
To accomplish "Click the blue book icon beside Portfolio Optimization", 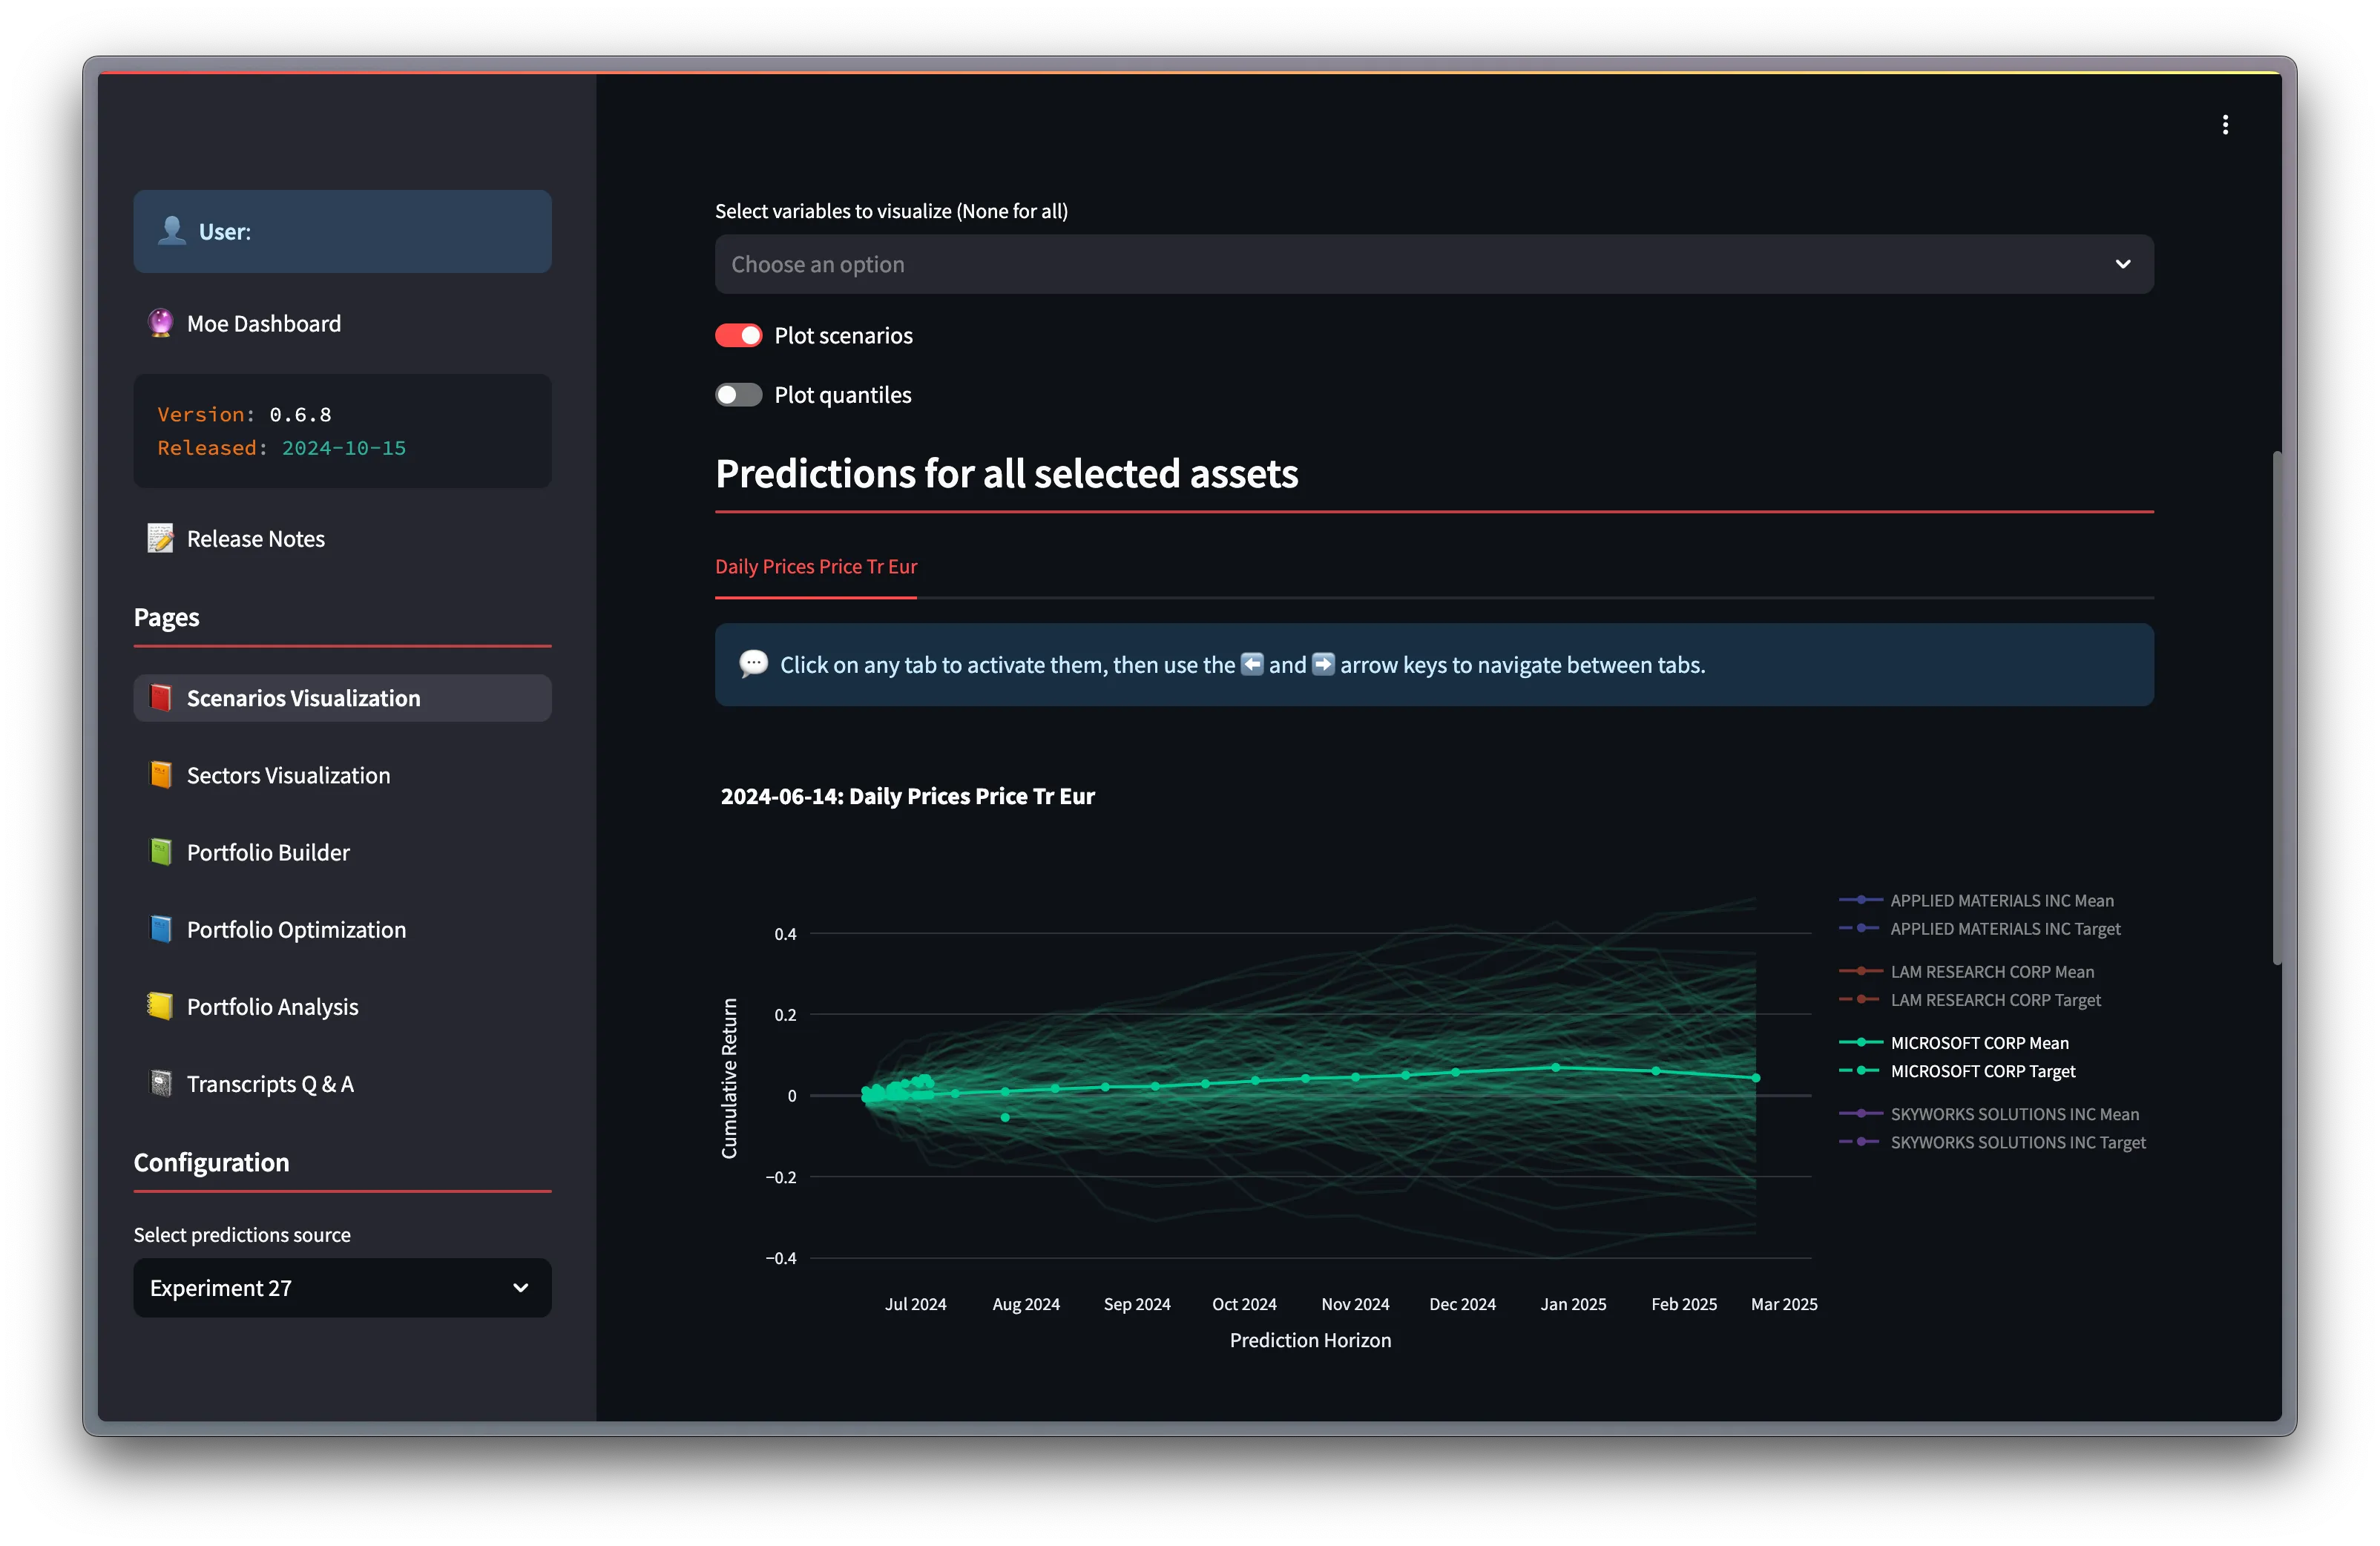I will 160,928.
